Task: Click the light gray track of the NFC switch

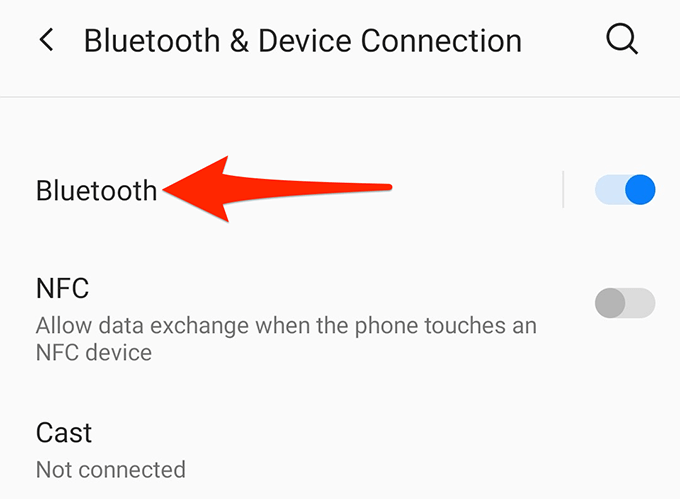Action: (641, 303)
